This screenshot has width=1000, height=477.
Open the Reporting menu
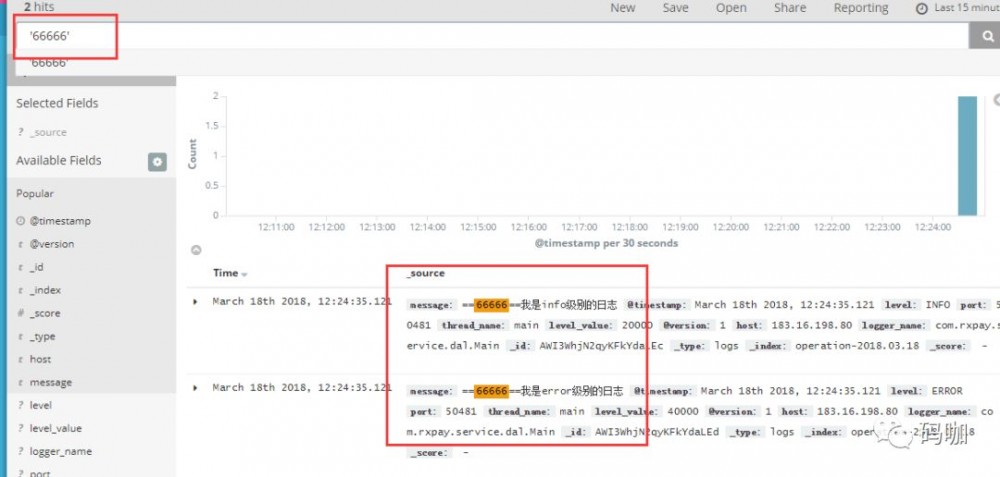[x=861, y=8]
